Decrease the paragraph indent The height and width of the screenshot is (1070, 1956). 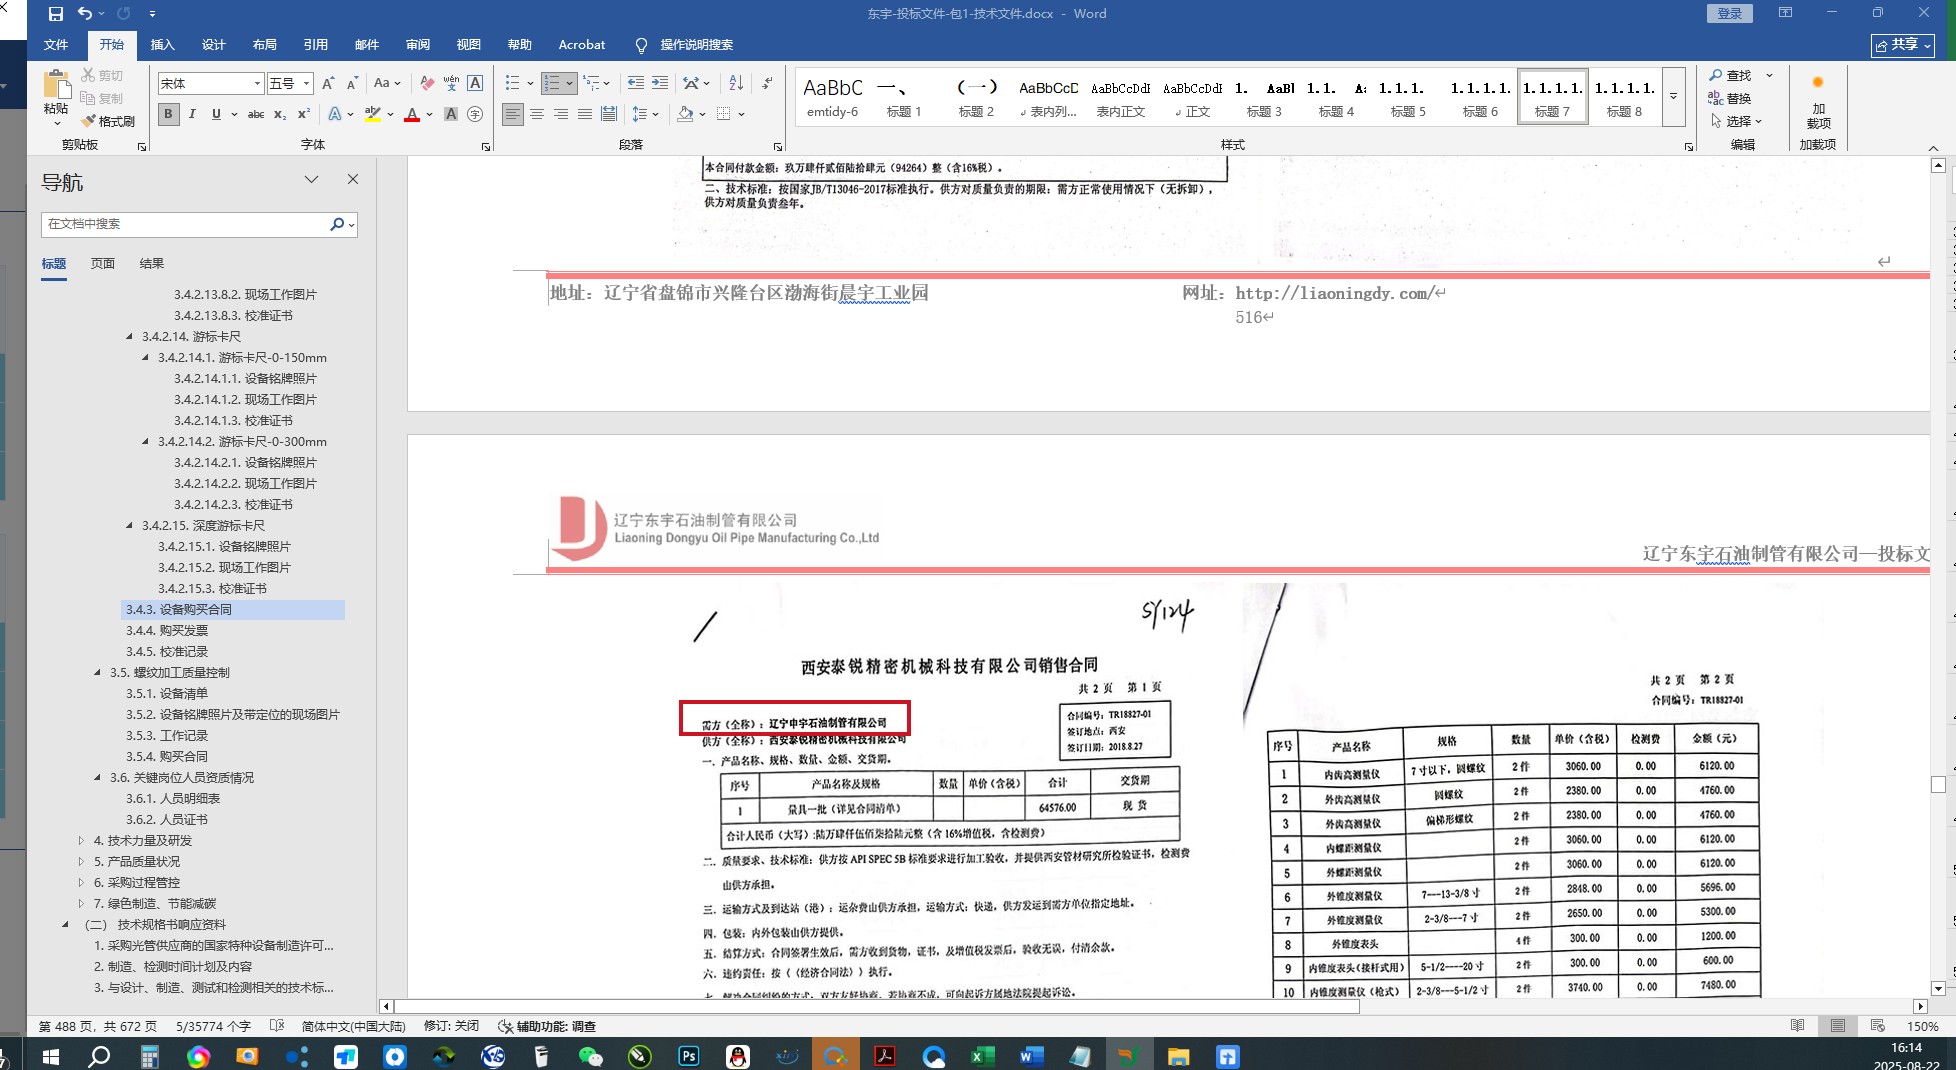636,84
